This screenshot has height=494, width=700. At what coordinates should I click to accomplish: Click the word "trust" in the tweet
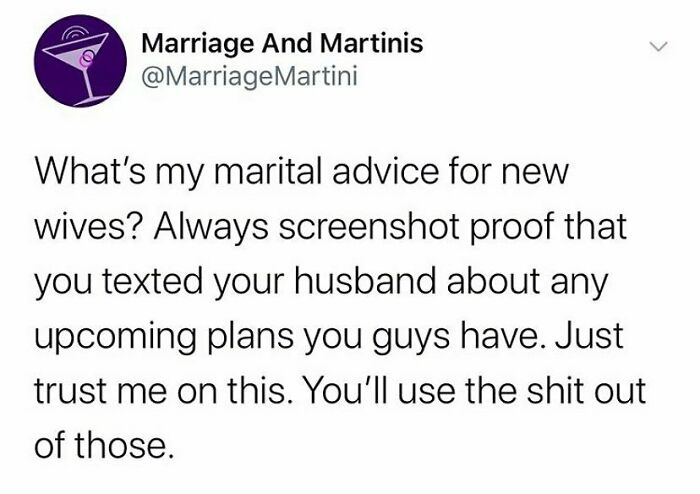tap(70, 391)
